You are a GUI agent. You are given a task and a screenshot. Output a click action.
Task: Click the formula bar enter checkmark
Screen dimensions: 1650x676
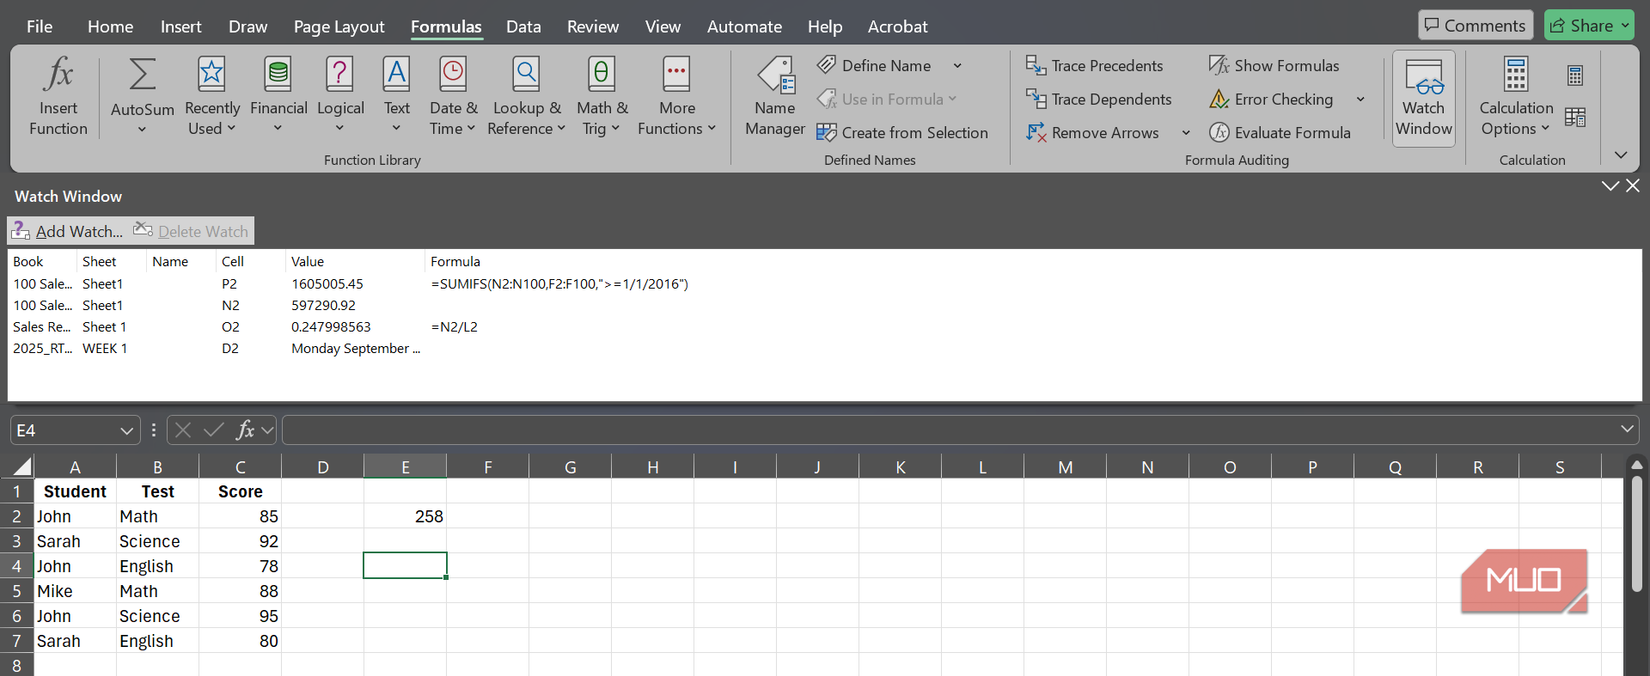tap(213, 430)
